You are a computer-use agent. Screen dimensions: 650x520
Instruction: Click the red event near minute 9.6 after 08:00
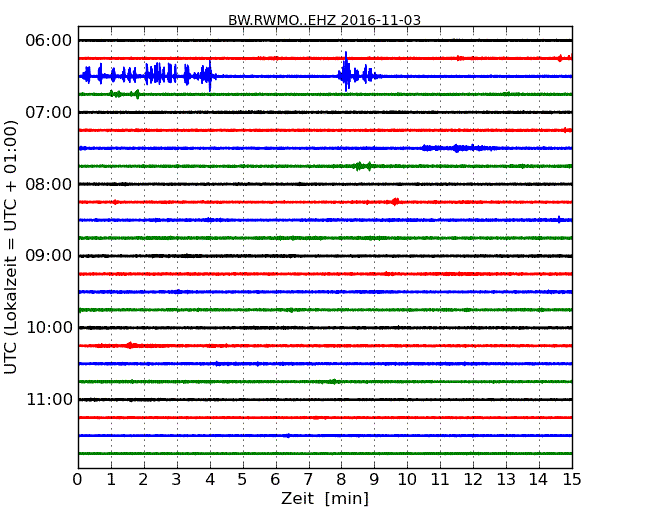coord(395,202)
